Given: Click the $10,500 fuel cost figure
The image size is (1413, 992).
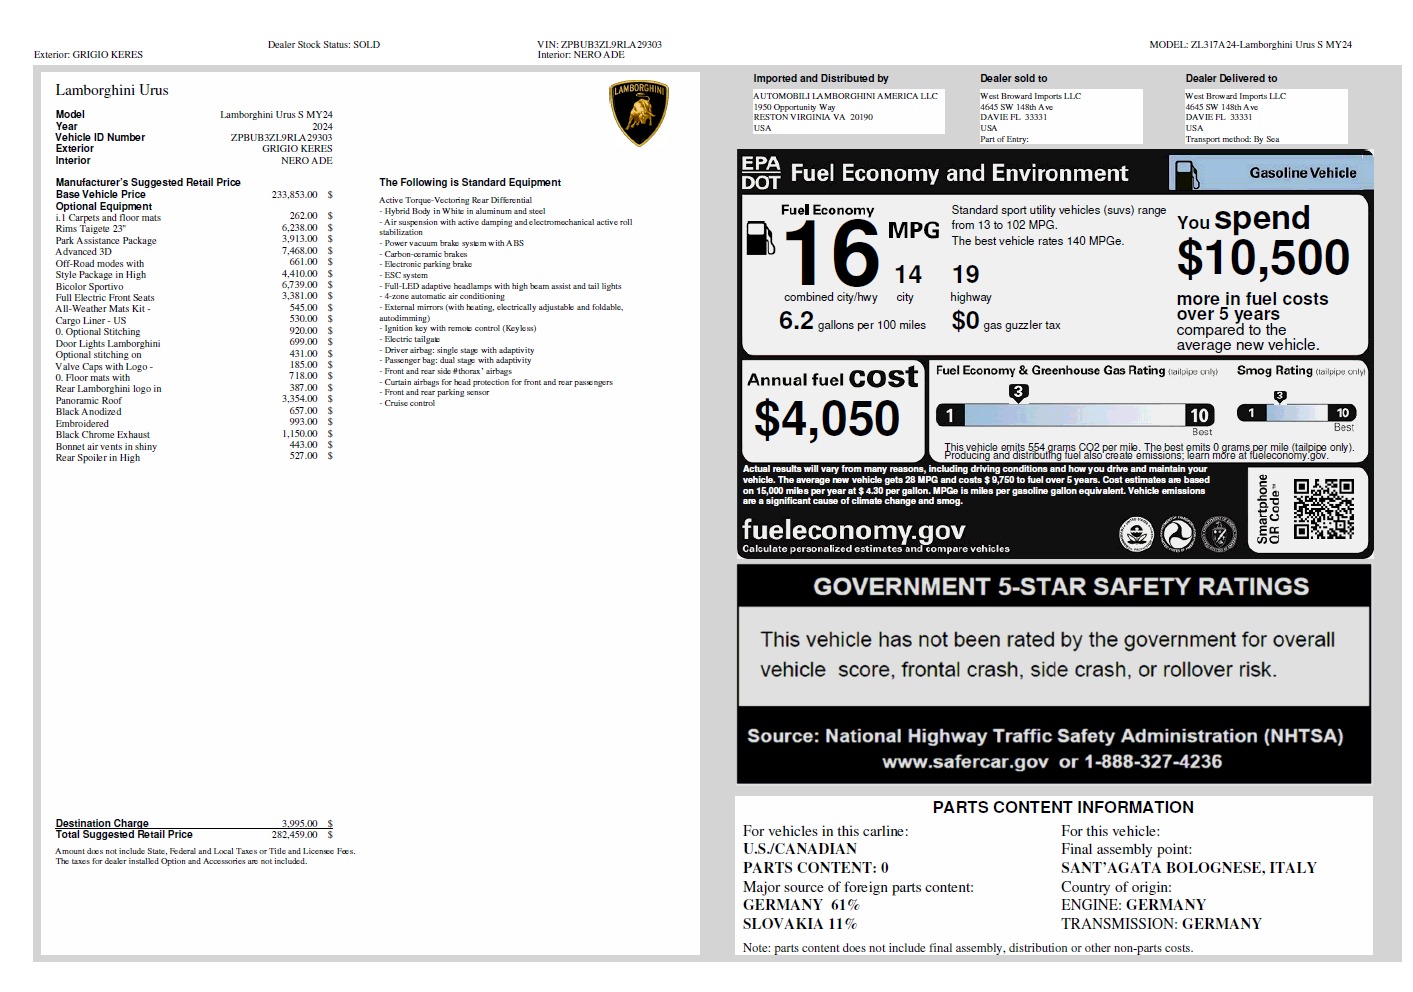Looking at the screenshot, I should pyautogui.click(x=1263, y=258).
